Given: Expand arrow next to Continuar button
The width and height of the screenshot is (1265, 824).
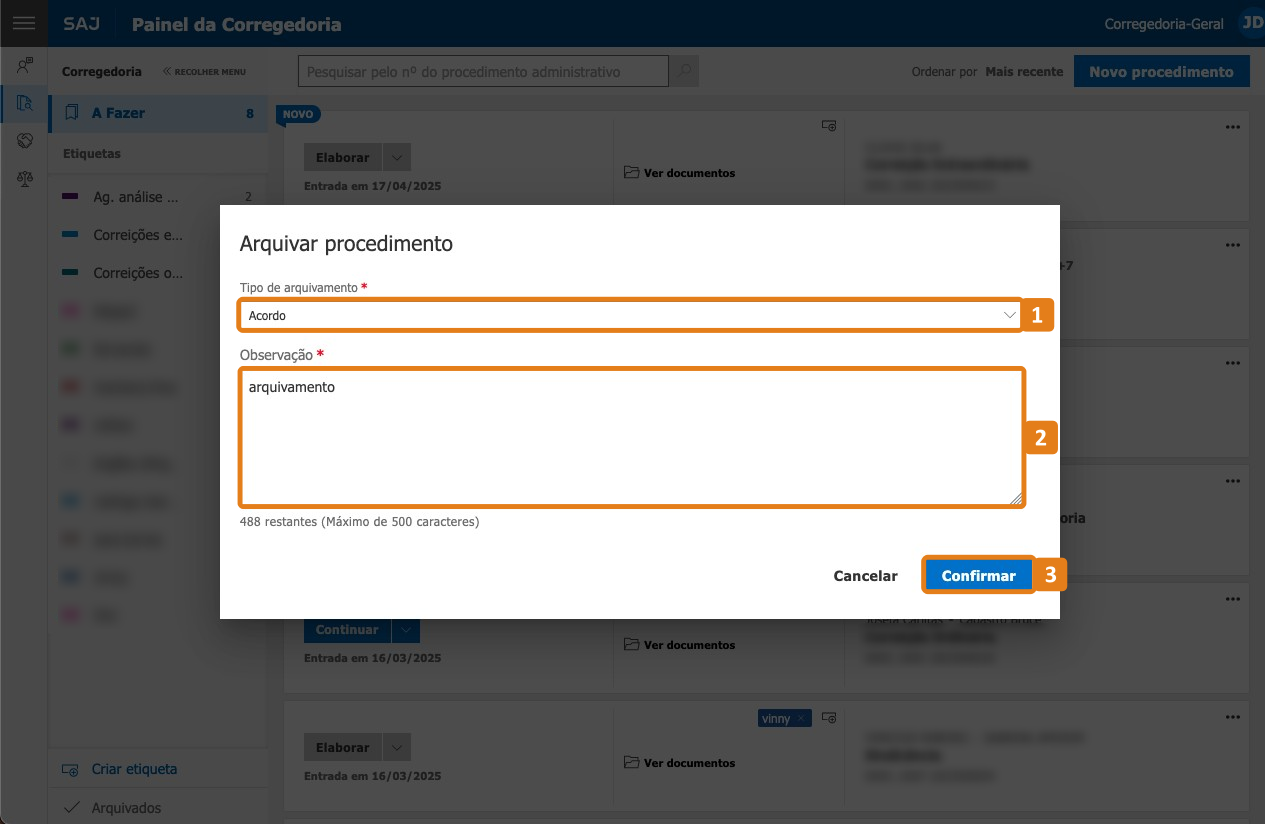Looking at the screenshot, I should coord(406,630).
